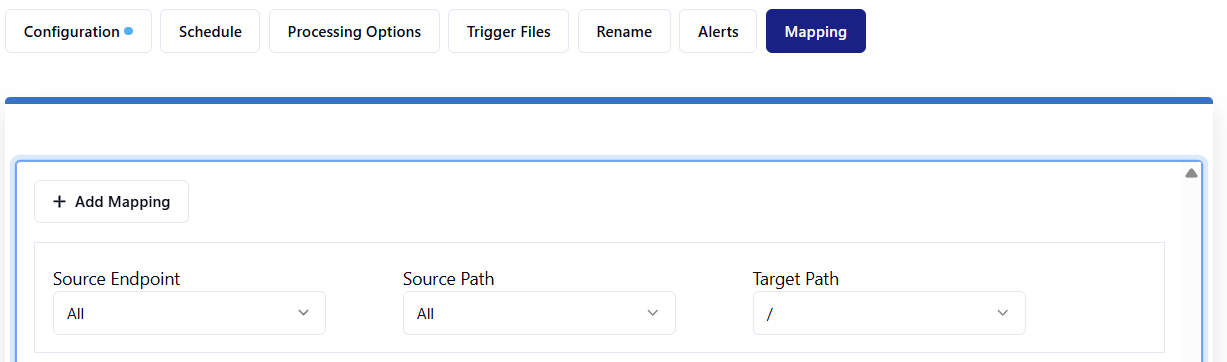The width and height of the screenshot is (1227, 362).
Task: Select the Trigger Files tab
Action: coord(508,31)
